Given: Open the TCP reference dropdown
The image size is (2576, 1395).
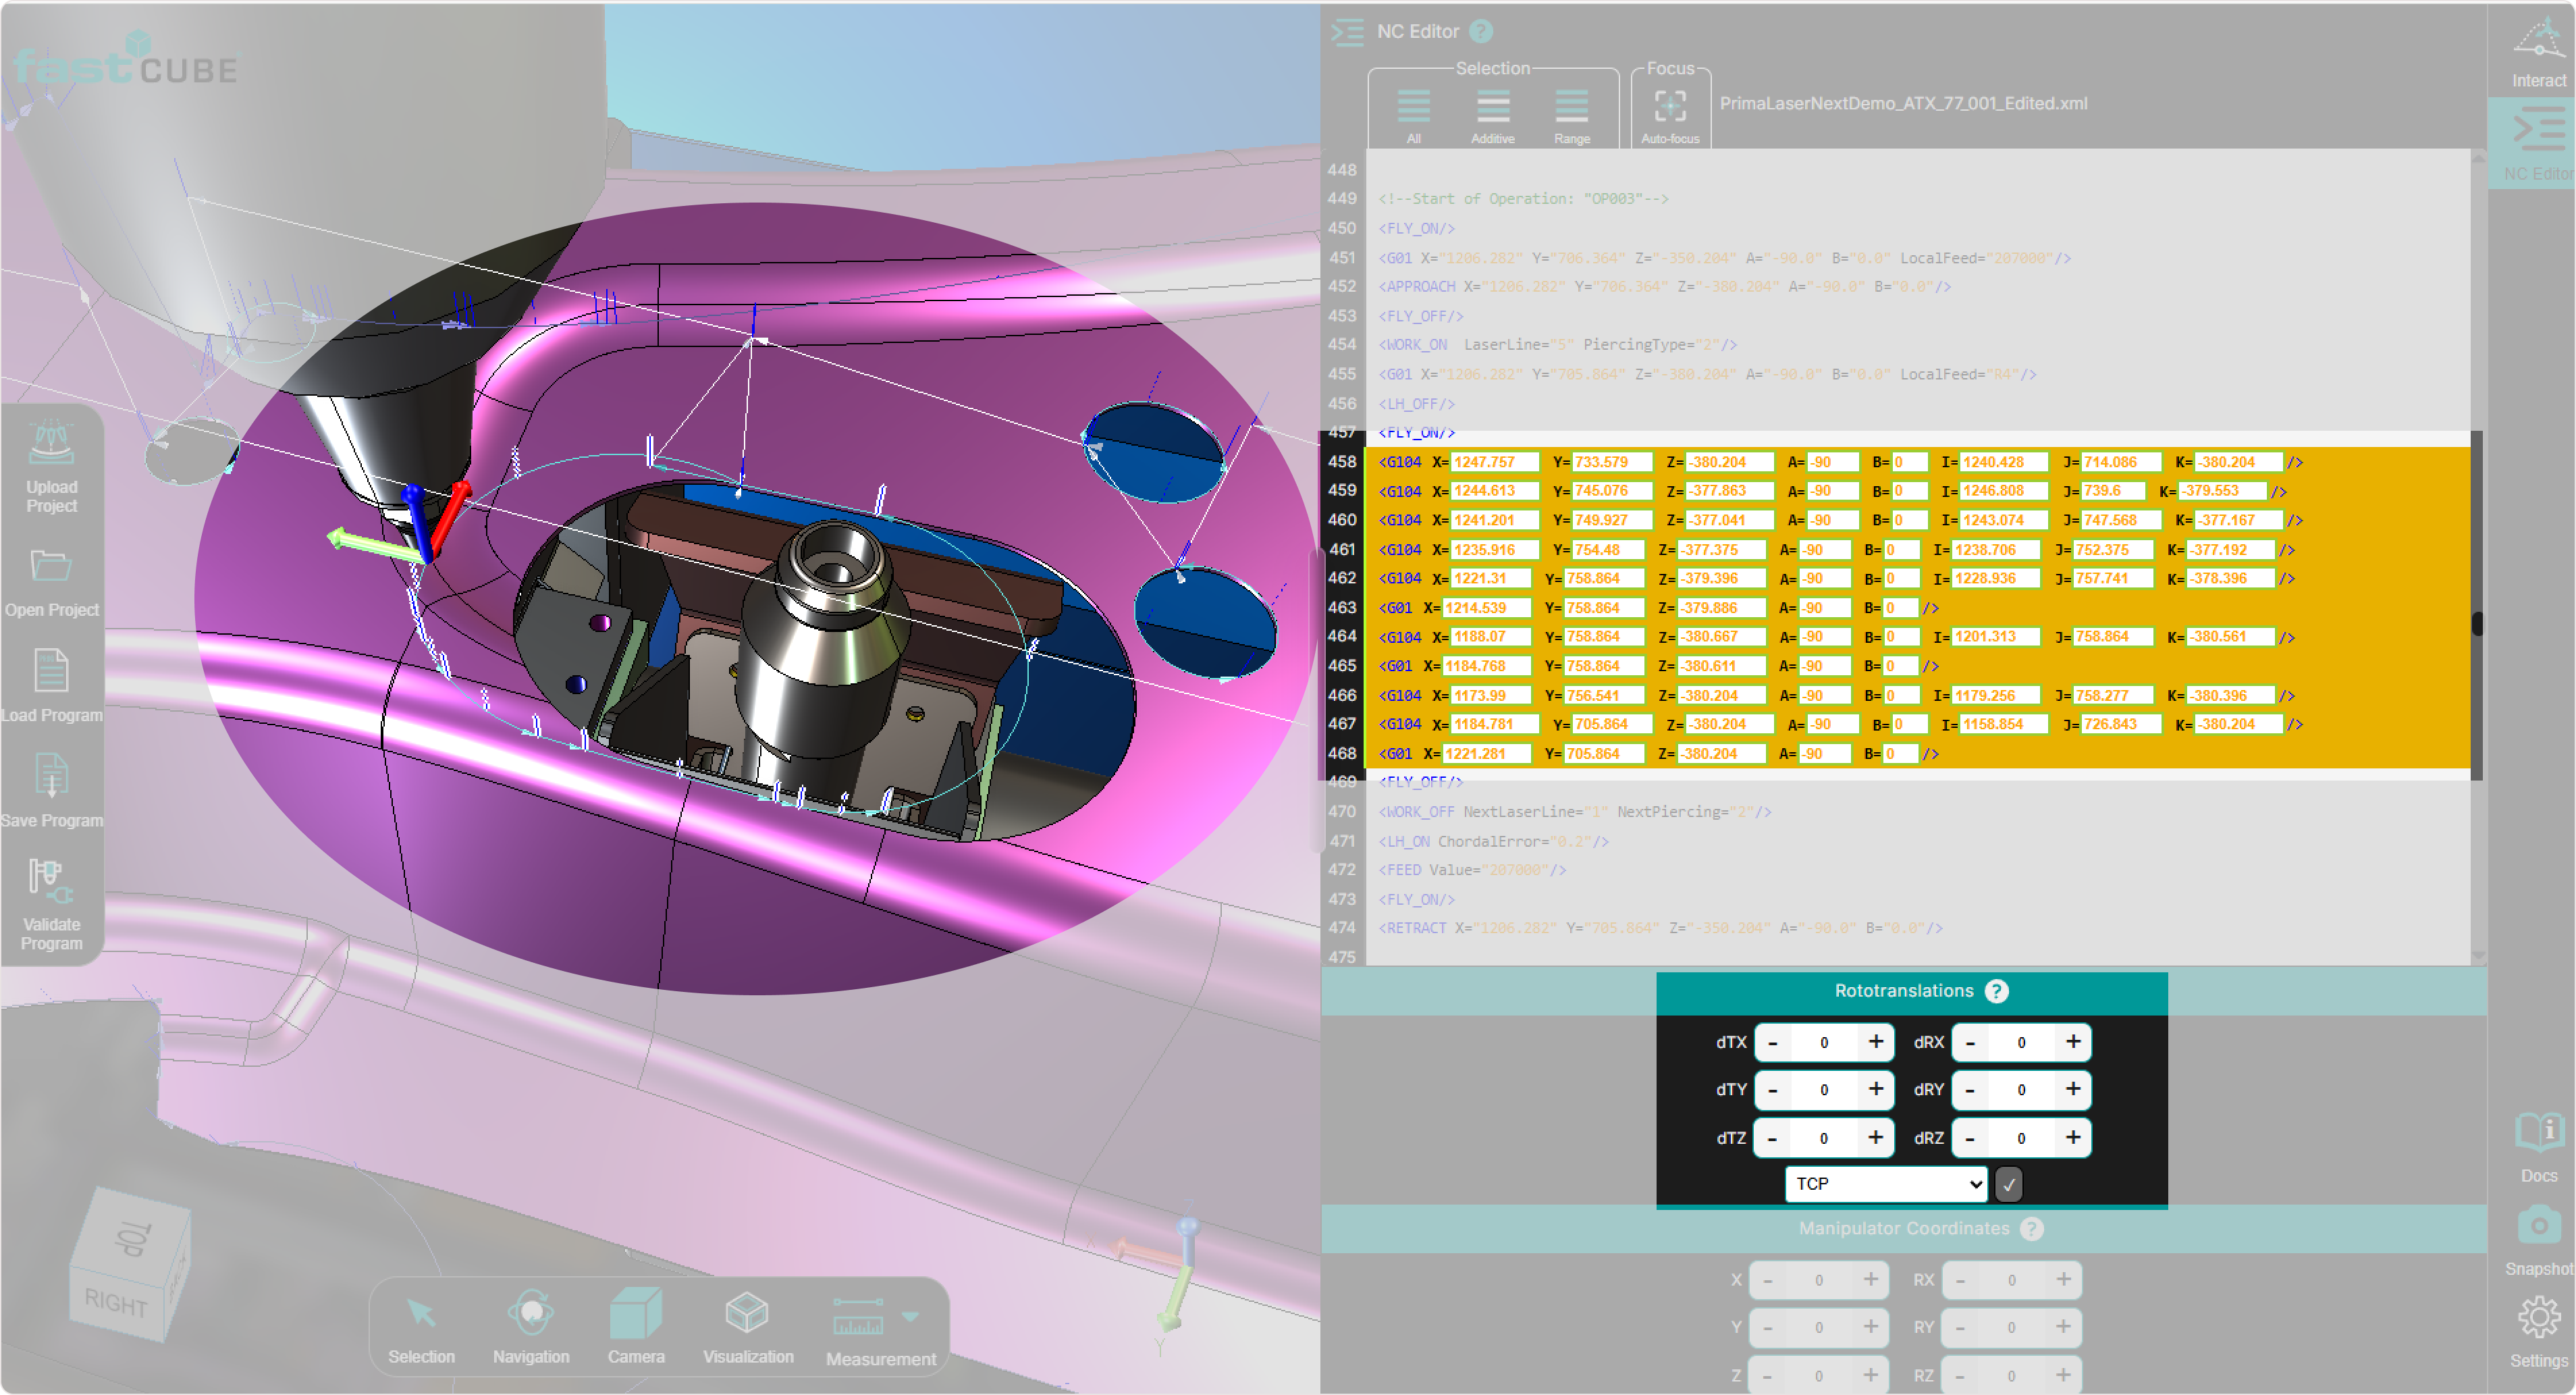Looking at the screenshot, I should pyautogui.click(x=1885, y=1184).
